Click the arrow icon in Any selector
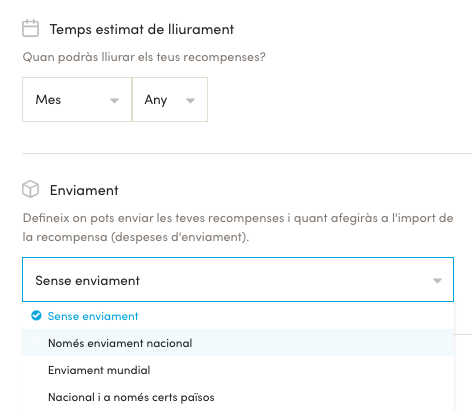Image resolution: width=472 pixels, height=410 pixels. [190, 100]
